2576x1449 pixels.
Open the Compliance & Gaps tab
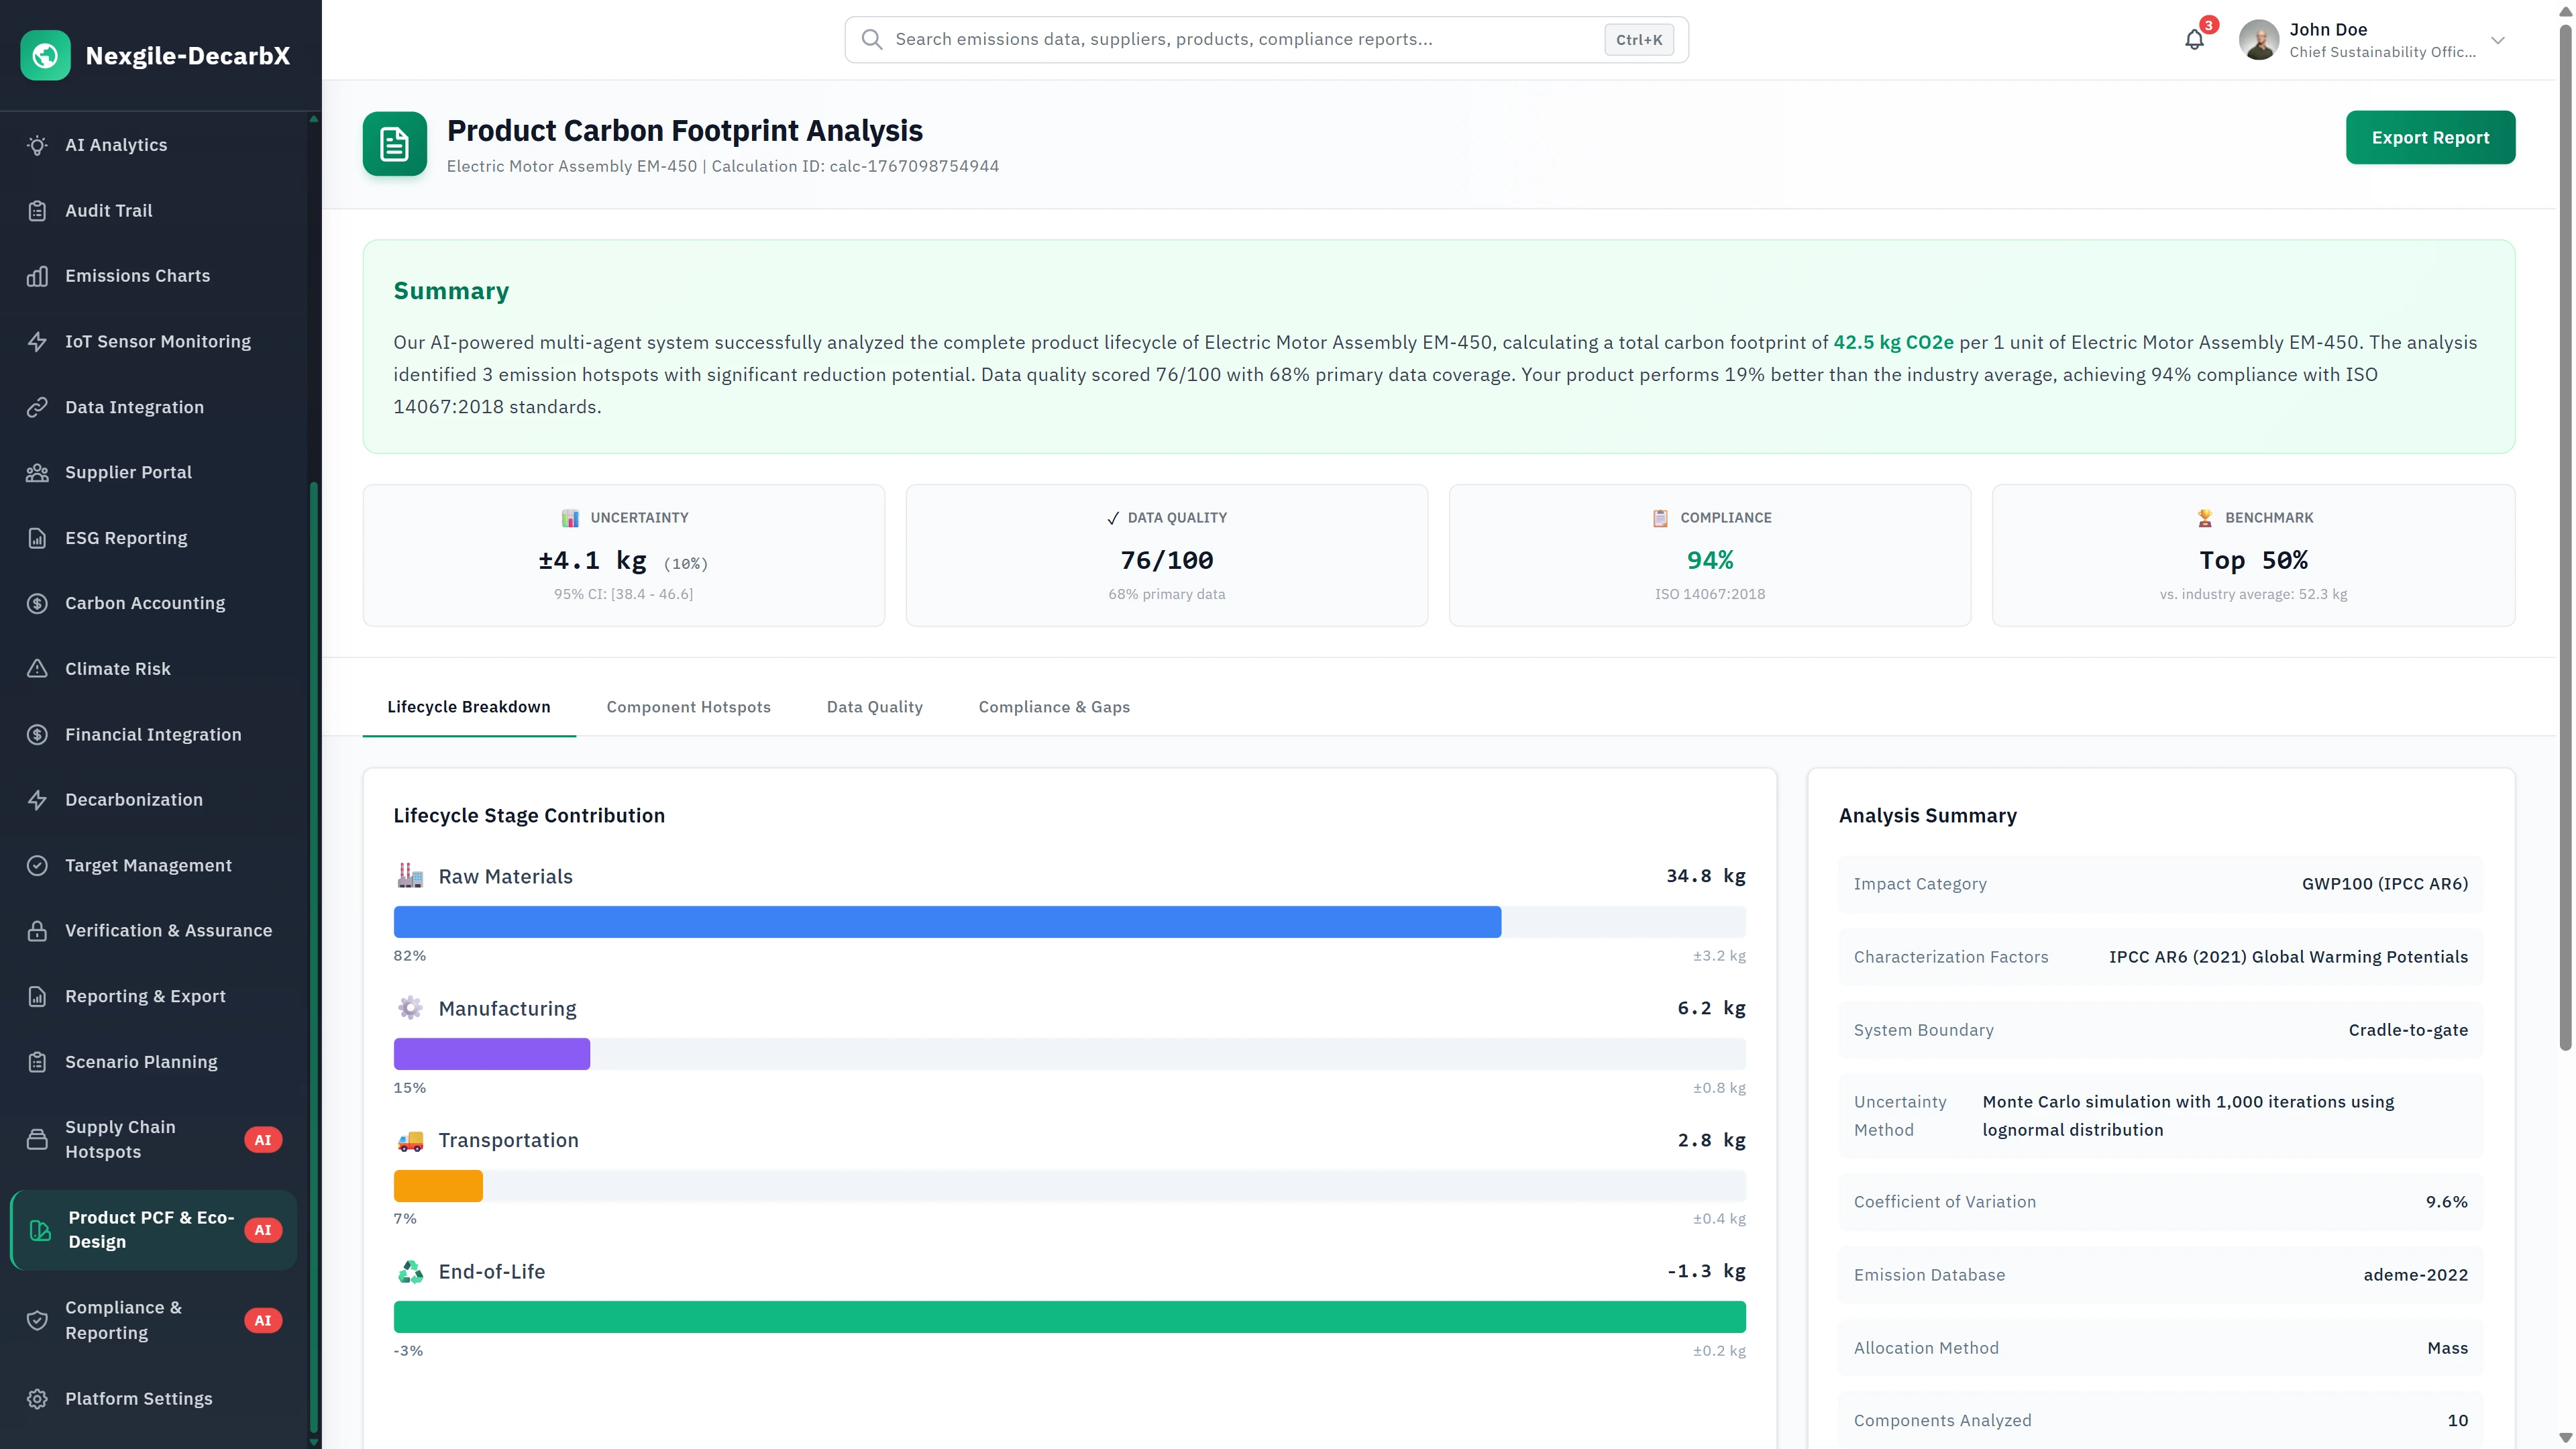(1053, 707)
